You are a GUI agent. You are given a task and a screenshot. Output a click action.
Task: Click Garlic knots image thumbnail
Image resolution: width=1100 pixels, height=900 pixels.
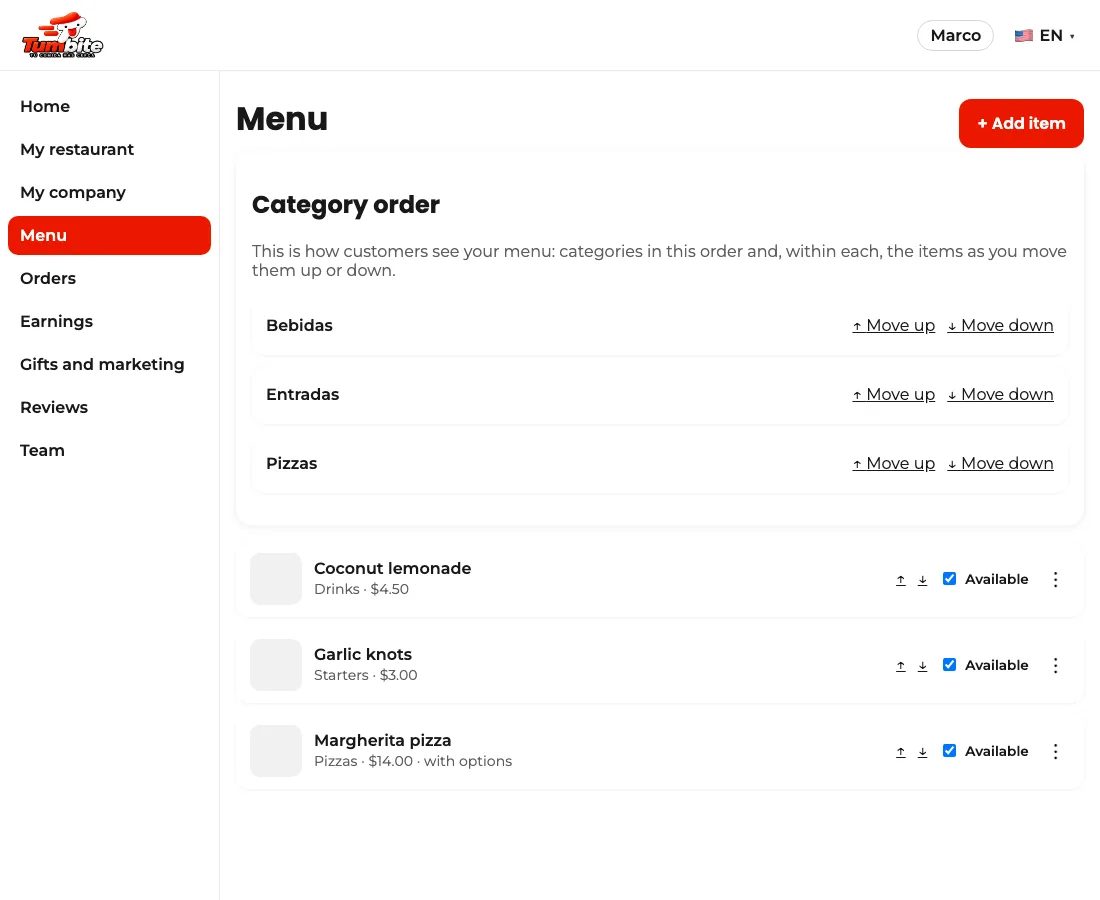(x=276, y=665)
